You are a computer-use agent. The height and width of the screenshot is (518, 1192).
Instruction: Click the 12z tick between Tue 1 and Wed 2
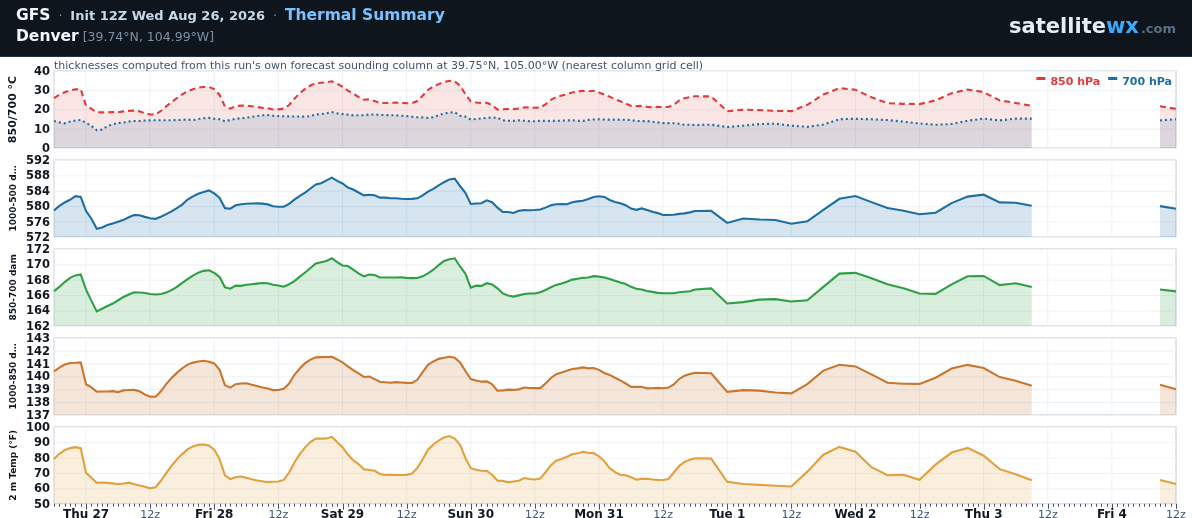[x=791, y=514]
